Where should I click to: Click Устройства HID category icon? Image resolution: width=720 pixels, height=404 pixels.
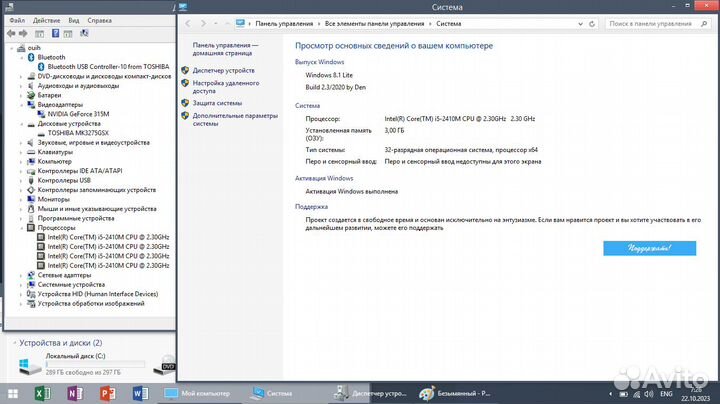[31, 294]
